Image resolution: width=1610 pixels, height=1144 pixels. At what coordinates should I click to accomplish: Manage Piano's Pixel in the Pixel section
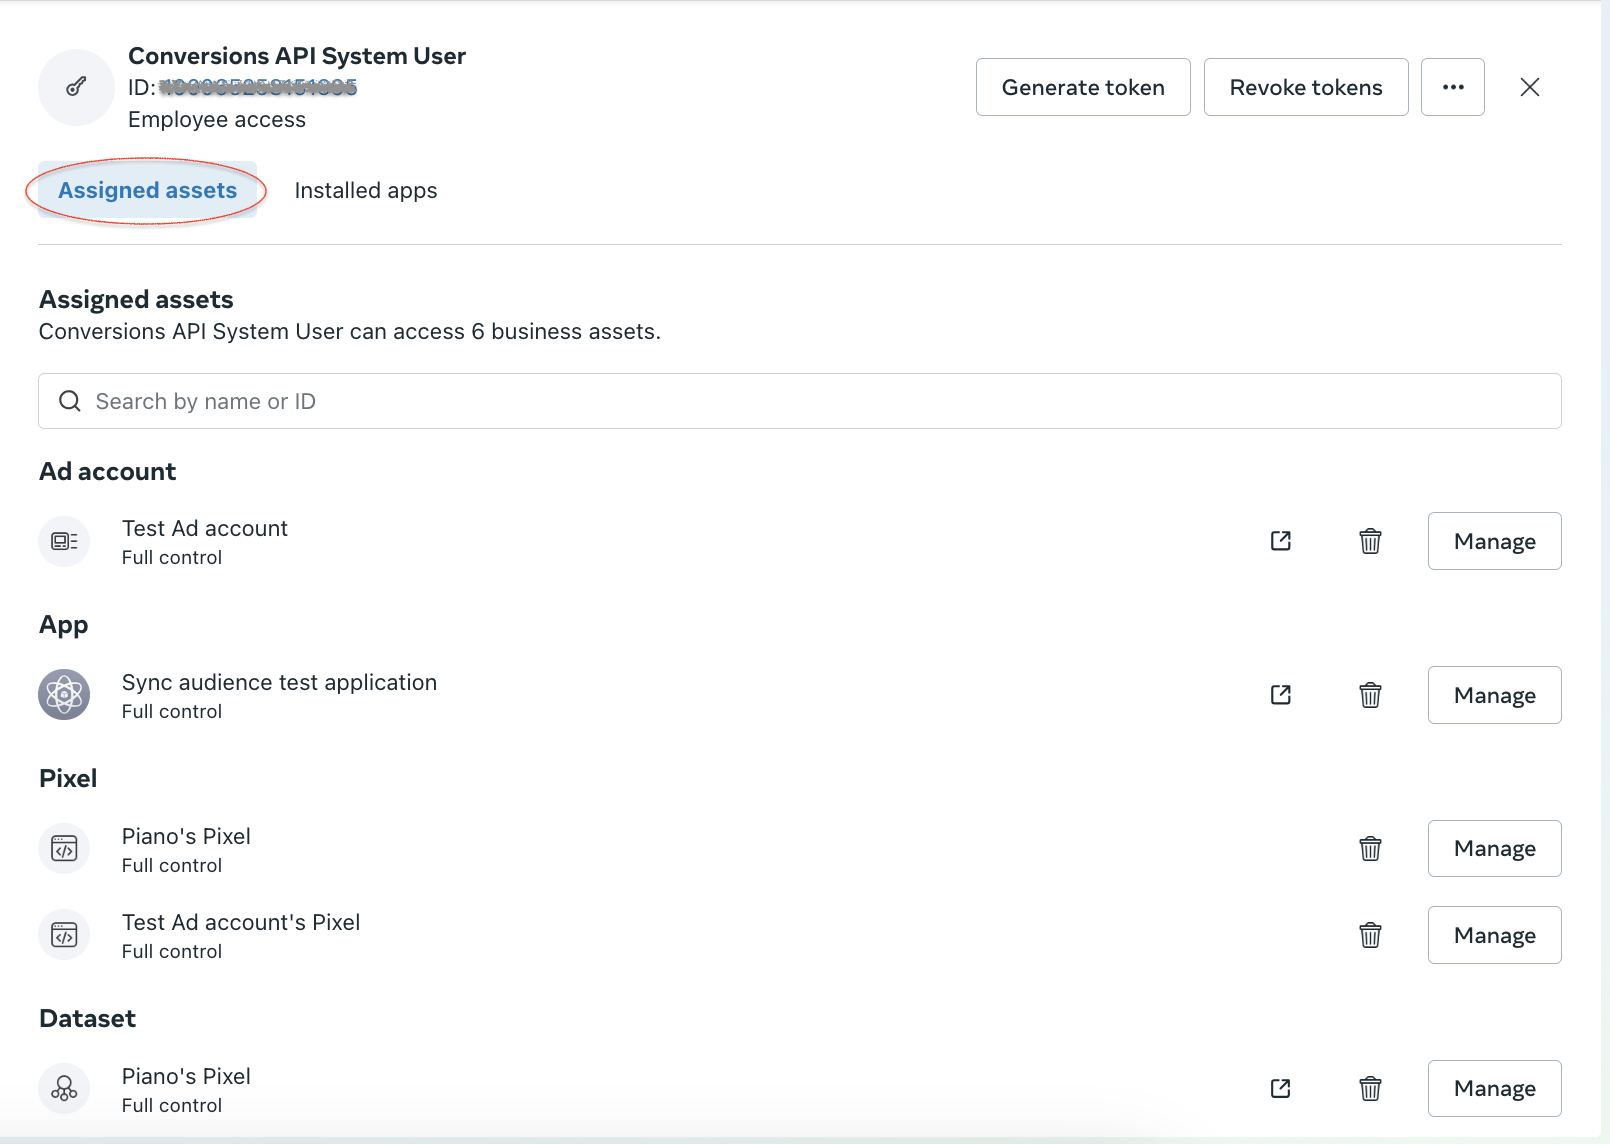(x=1495, y=849)
